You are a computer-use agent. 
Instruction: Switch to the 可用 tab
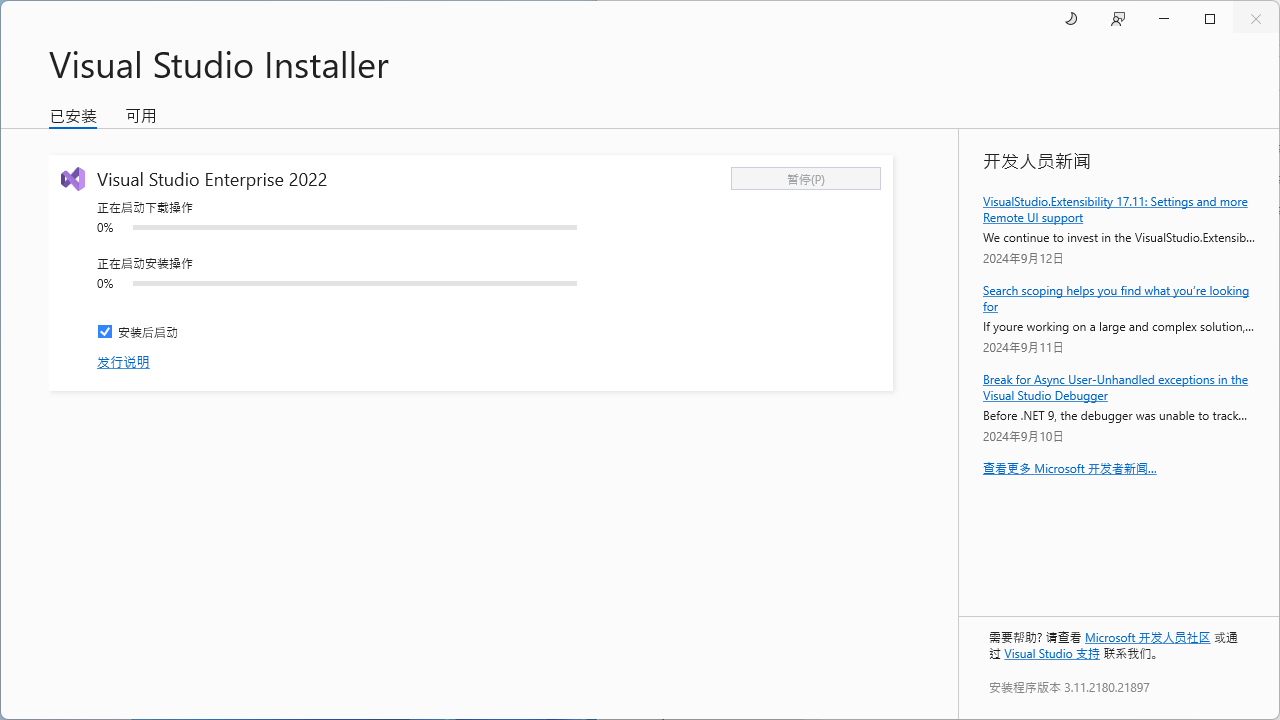pyautogui.click(x=141, y=116)
